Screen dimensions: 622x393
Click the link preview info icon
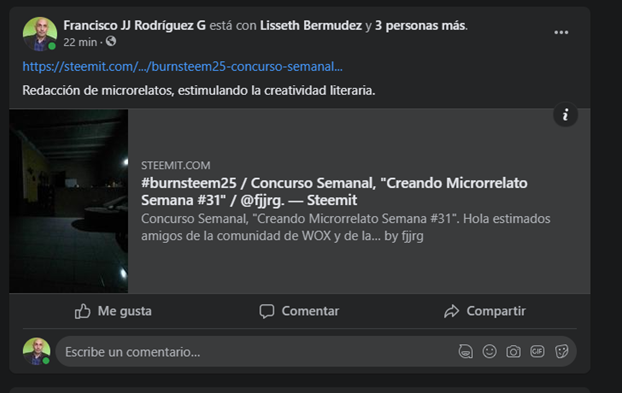[x=565, y=115]
